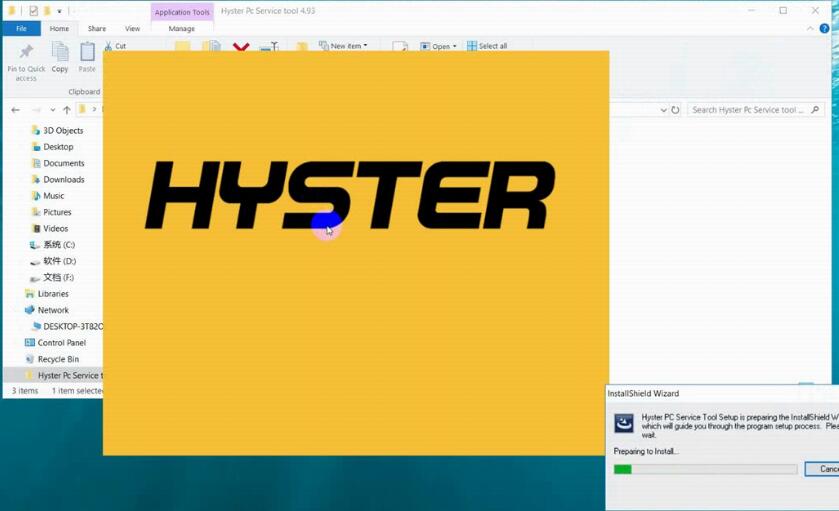Switch to the View ribbon tab
This screenshot has width=839, height=511.
[x=132, y=28]
